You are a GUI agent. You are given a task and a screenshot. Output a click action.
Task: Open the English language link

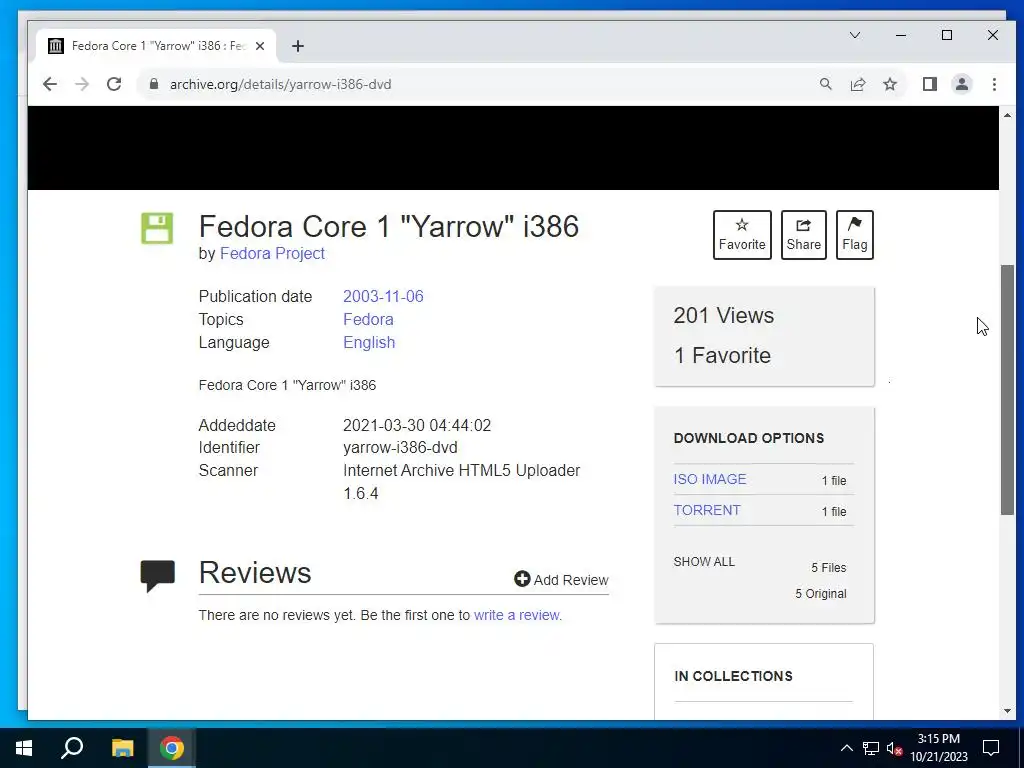click(x=369, y=342)
